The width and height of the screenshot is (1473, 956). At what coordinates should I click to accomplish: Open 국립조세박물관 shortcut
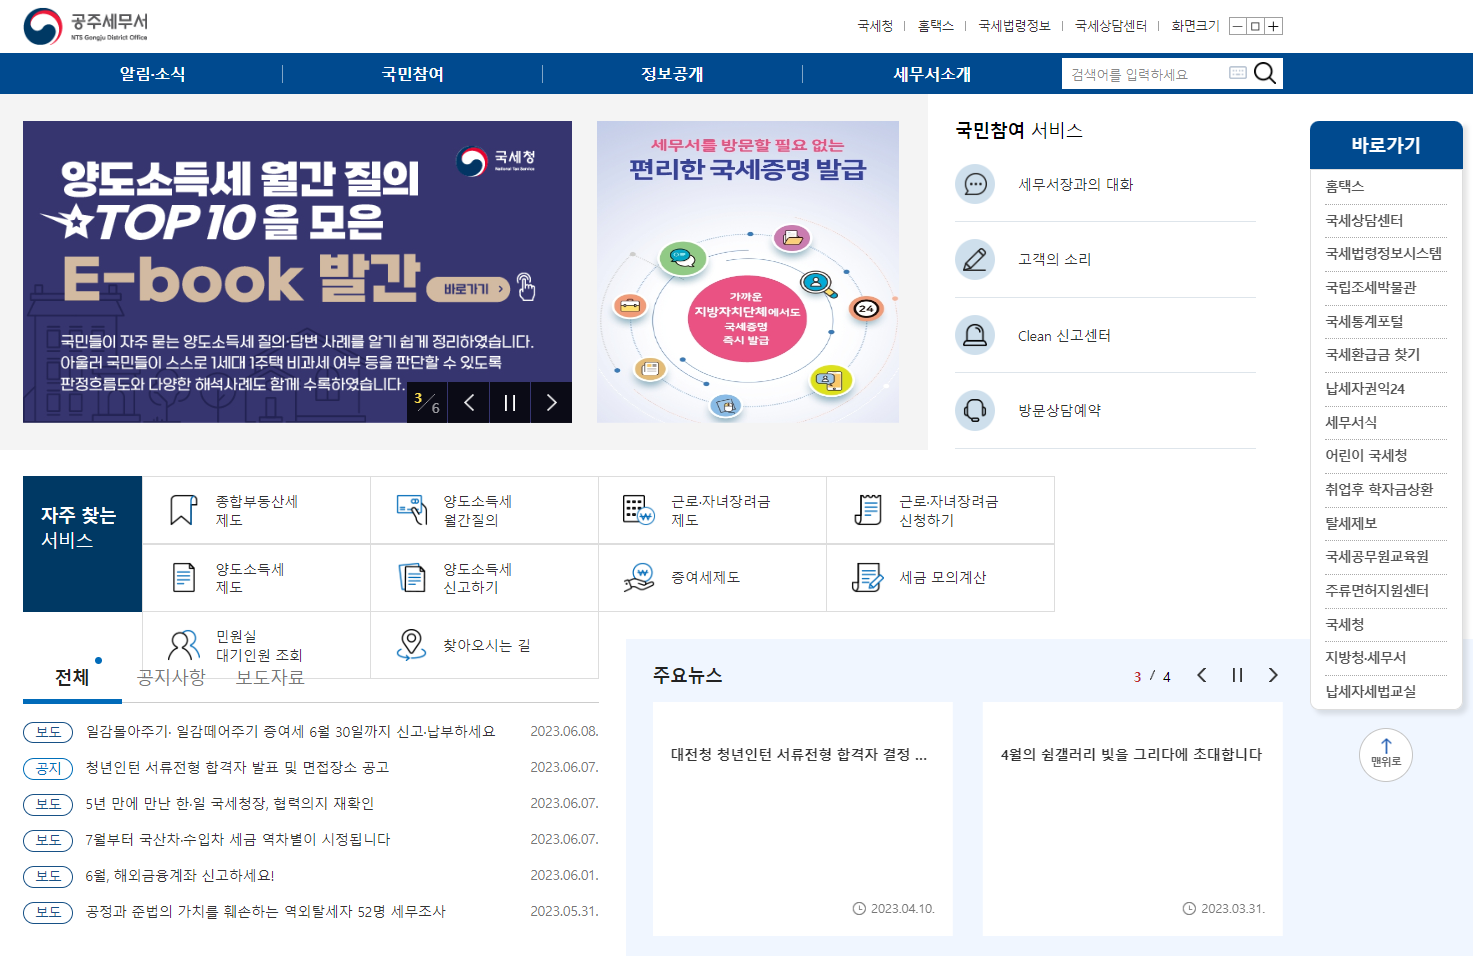pos(1371,288)
